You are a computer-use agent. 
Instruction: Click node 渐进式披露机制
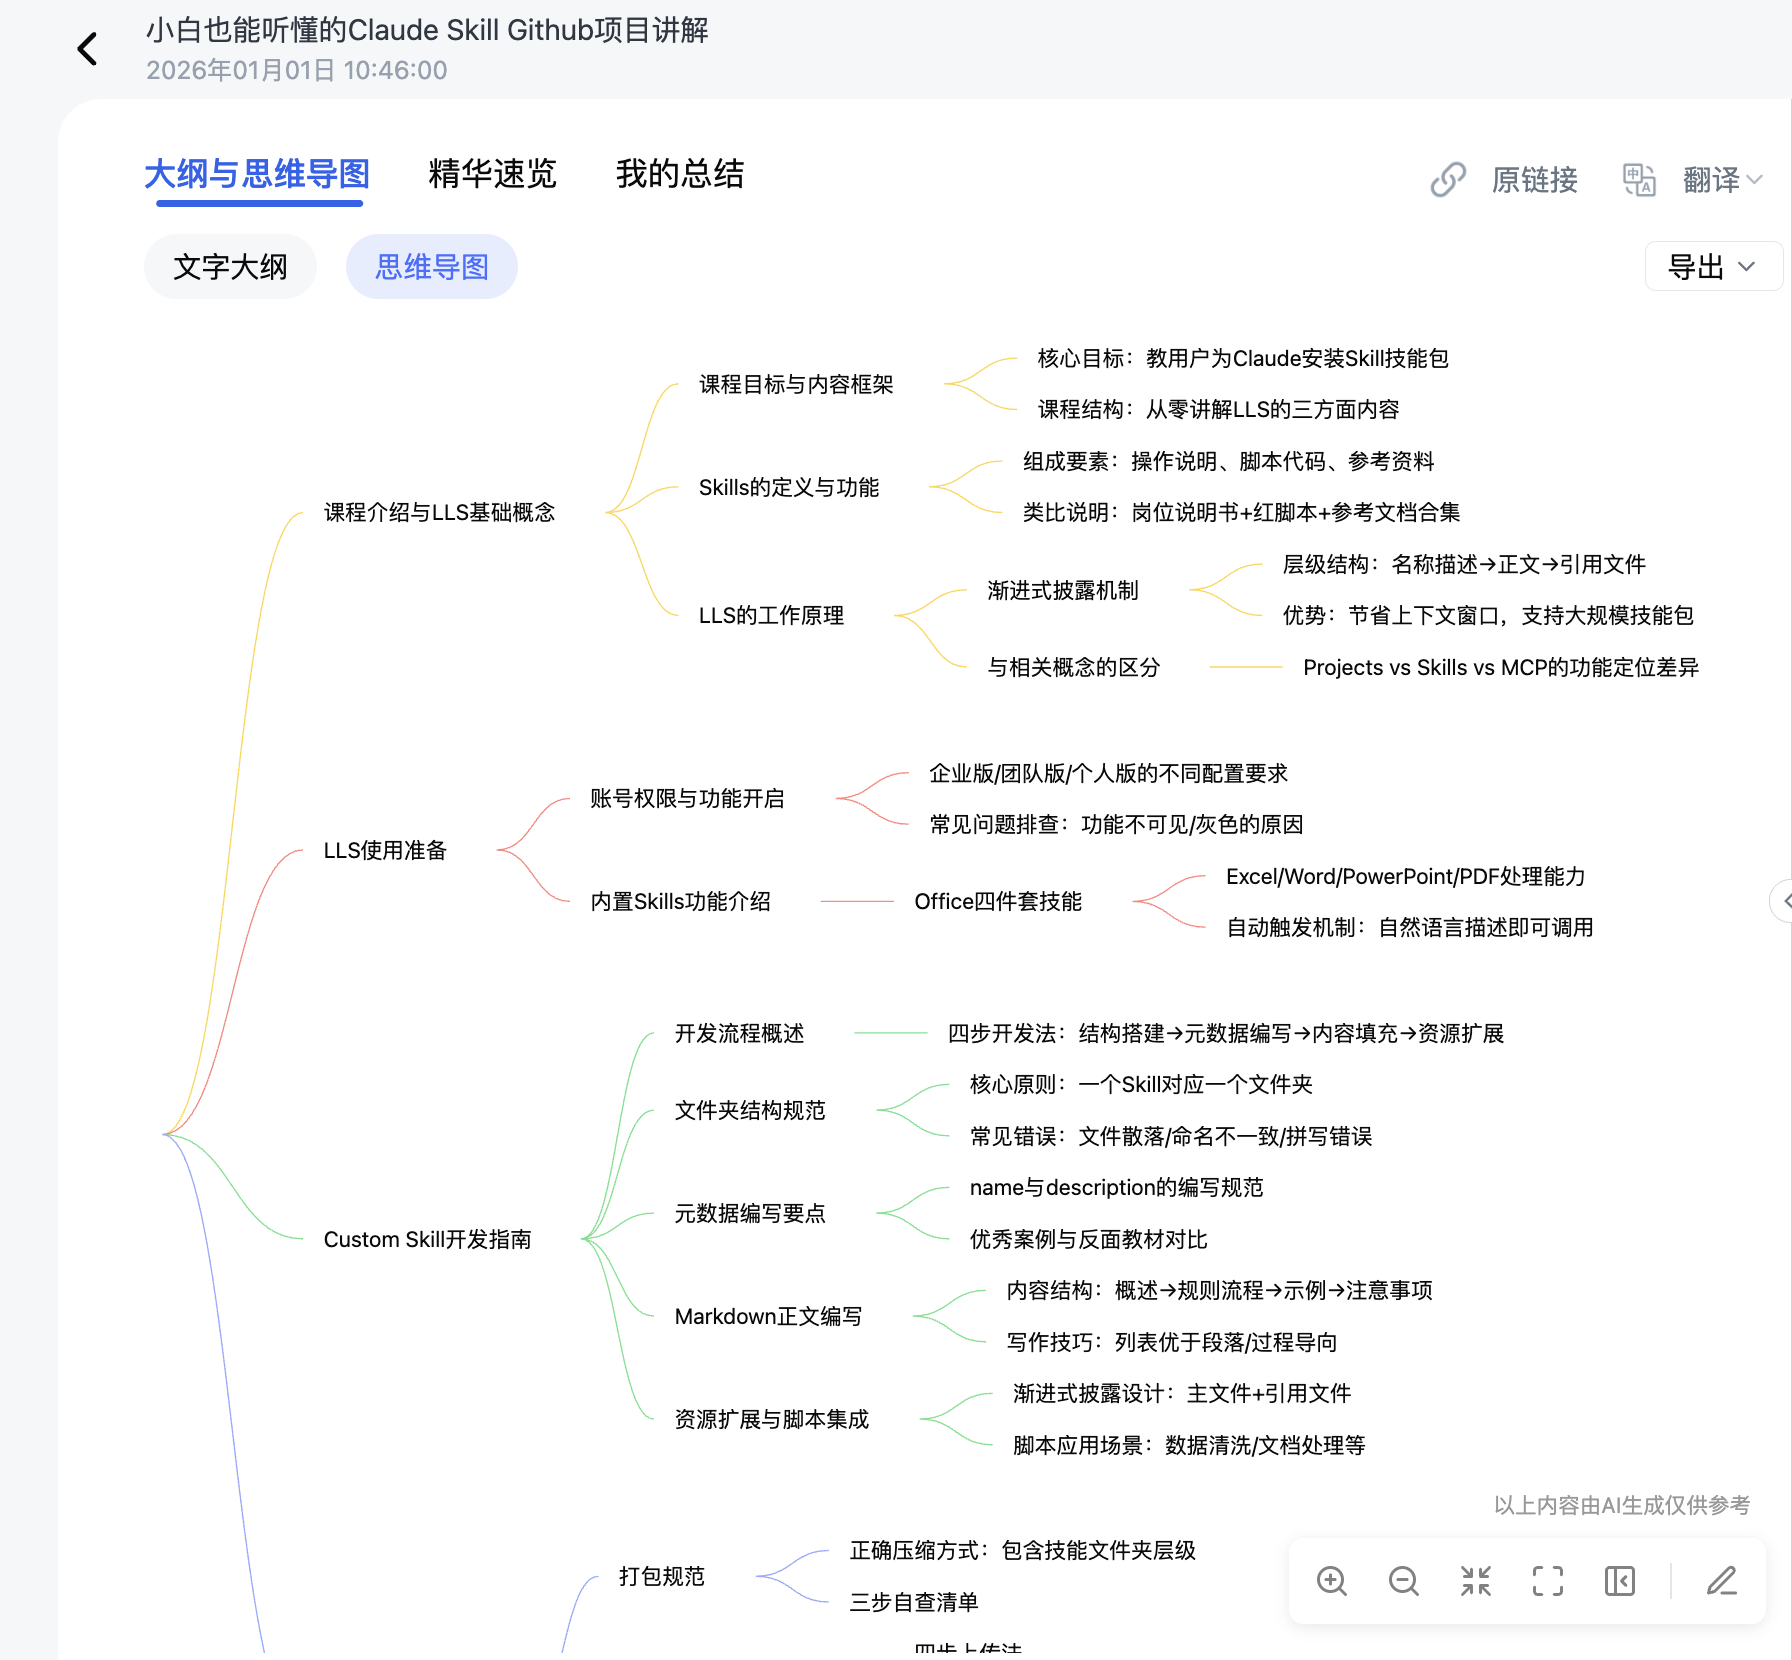[1063, 590]
